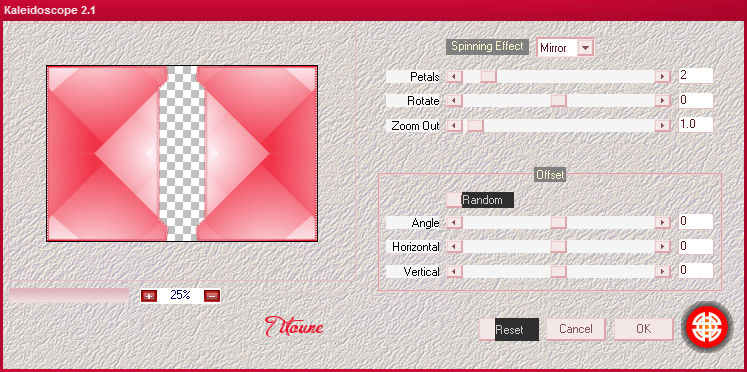
Task: Click Zoom Out slider left arrow
Action: [x=454, y=125]
